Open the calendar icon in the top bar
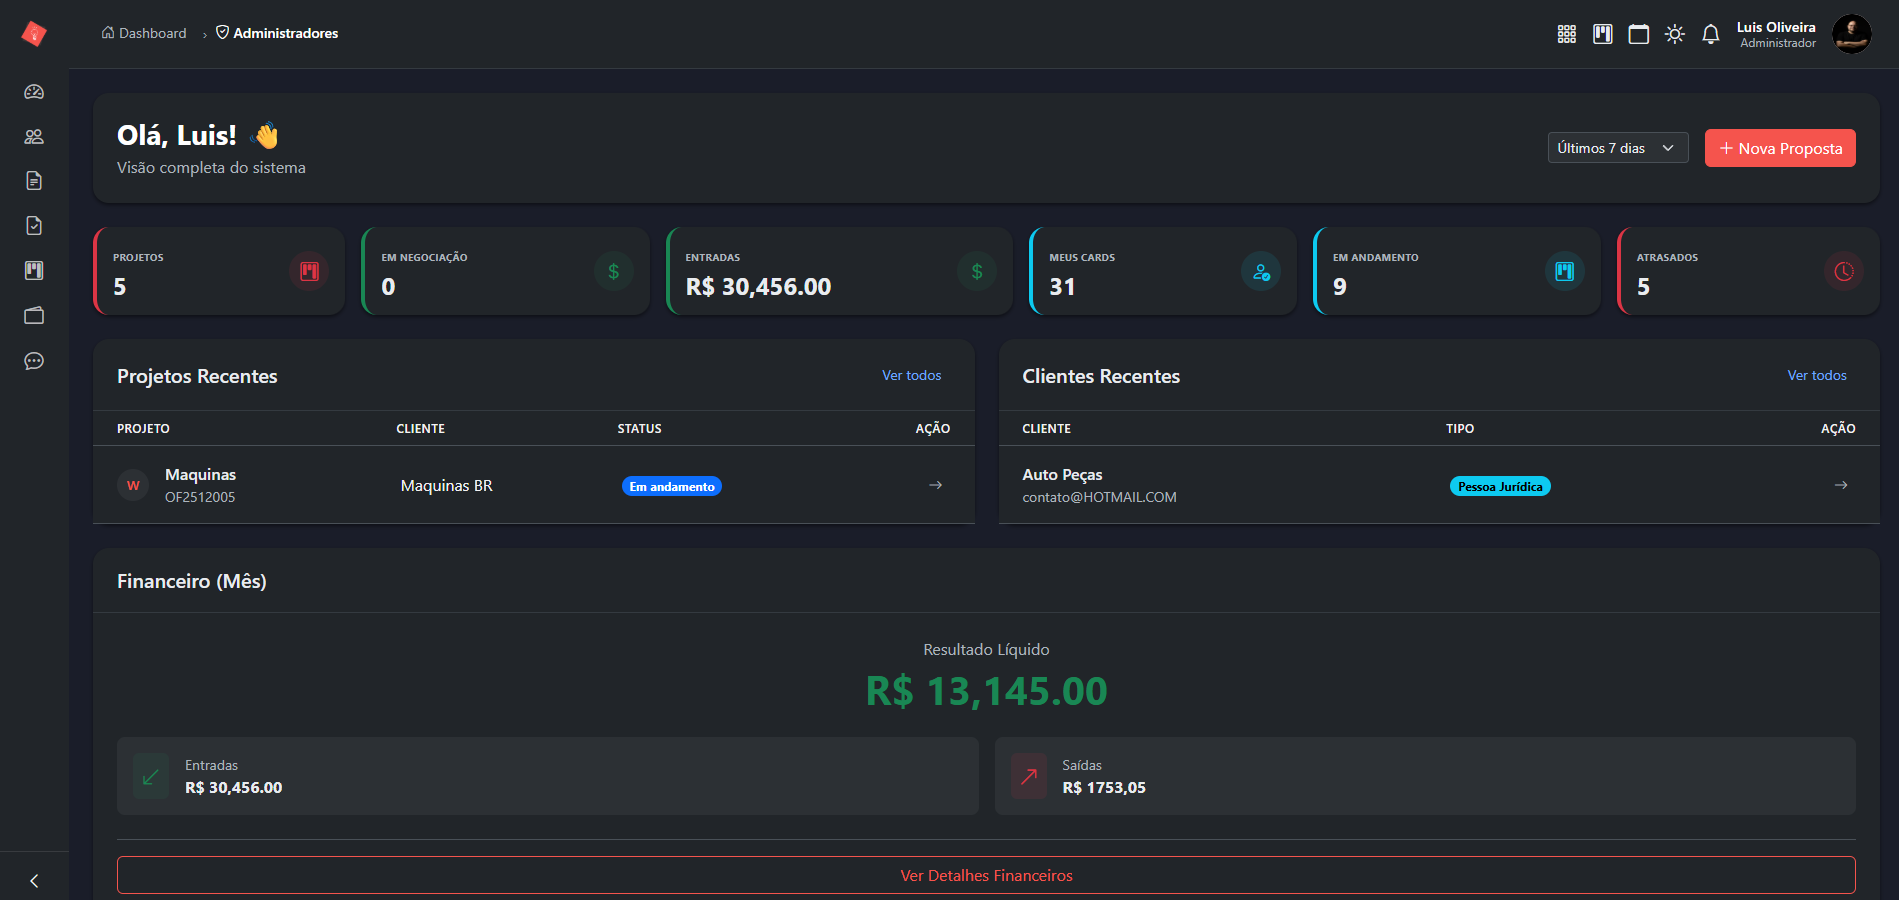The width and height of the screenshot is (1899, 900). point(1639,33)
